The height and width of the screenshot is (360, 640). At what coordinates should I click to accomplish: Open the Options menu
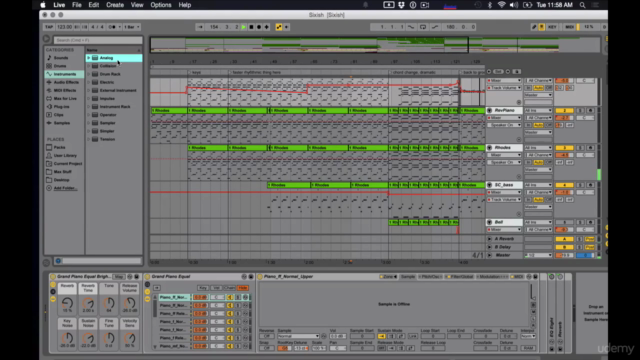(x=161, y=5)
